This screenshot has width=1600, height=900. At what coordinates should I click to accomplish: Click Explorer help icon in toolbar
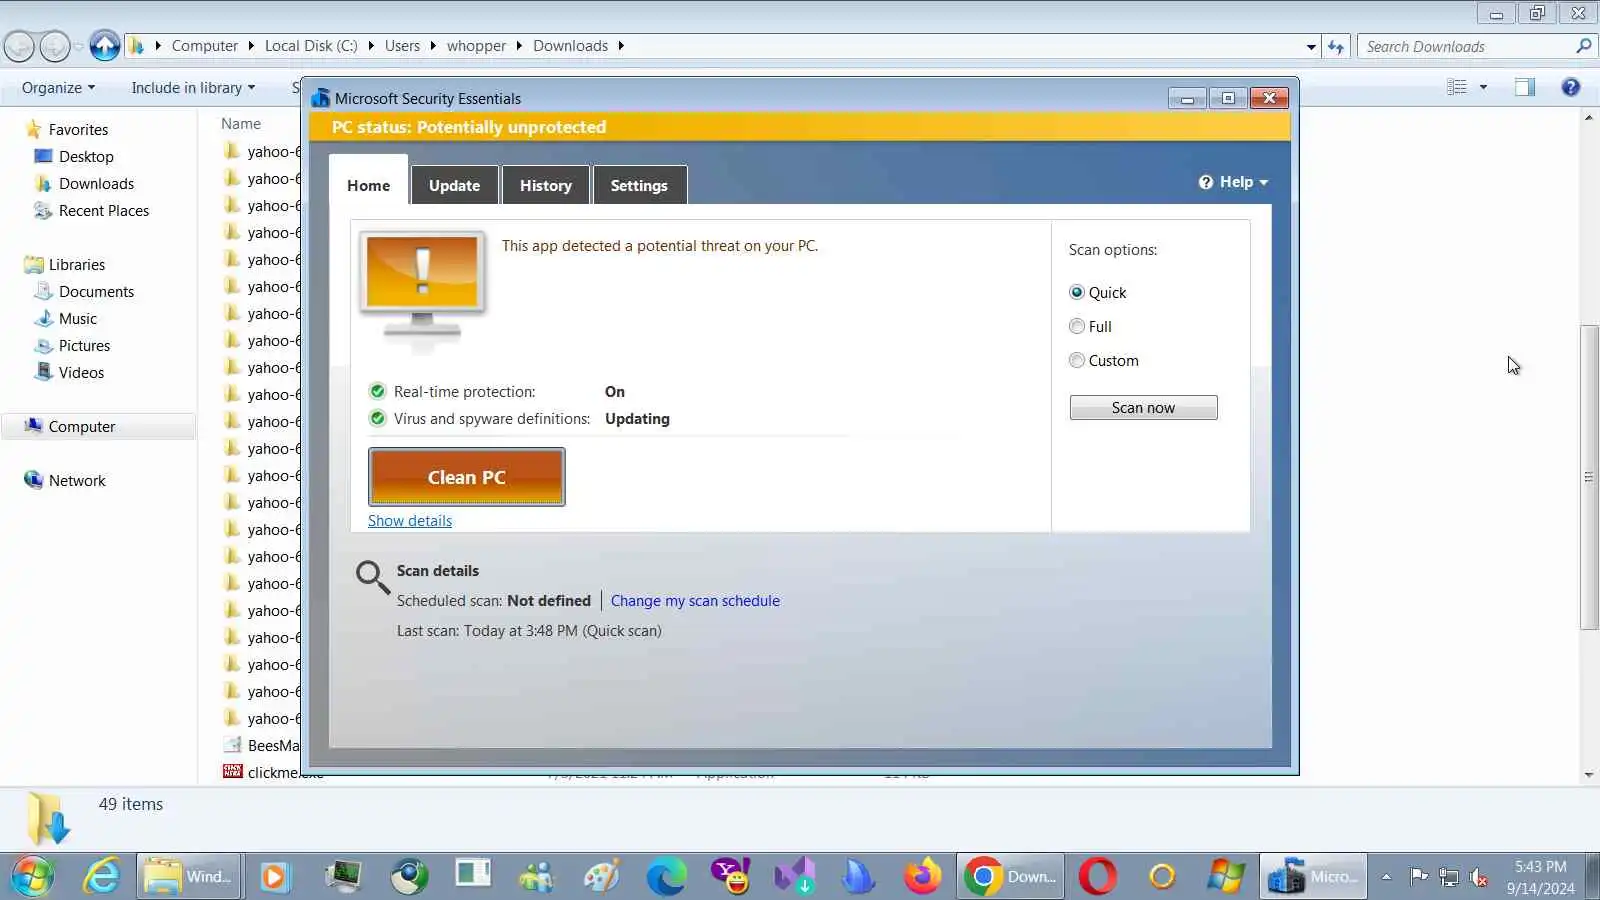tap(1571, 87)
